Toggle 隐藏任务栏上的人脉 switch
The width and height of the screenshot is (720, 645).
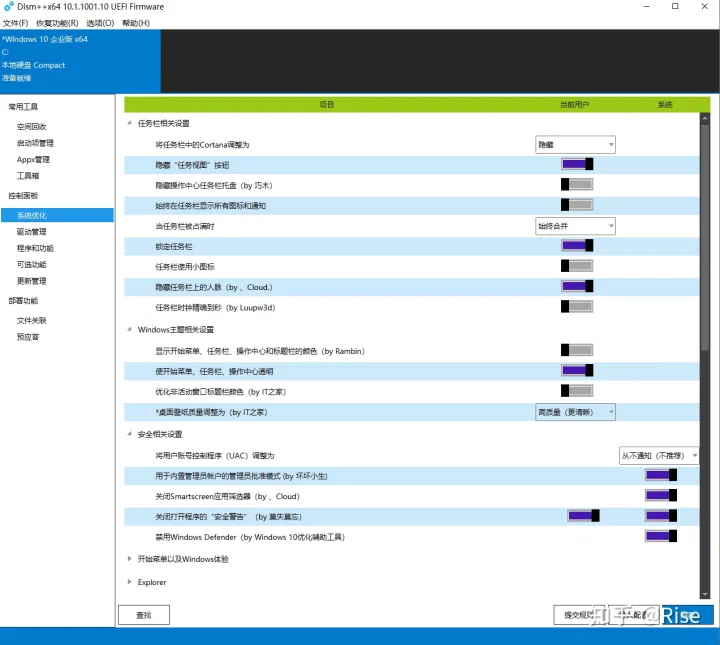coord(577,286)
